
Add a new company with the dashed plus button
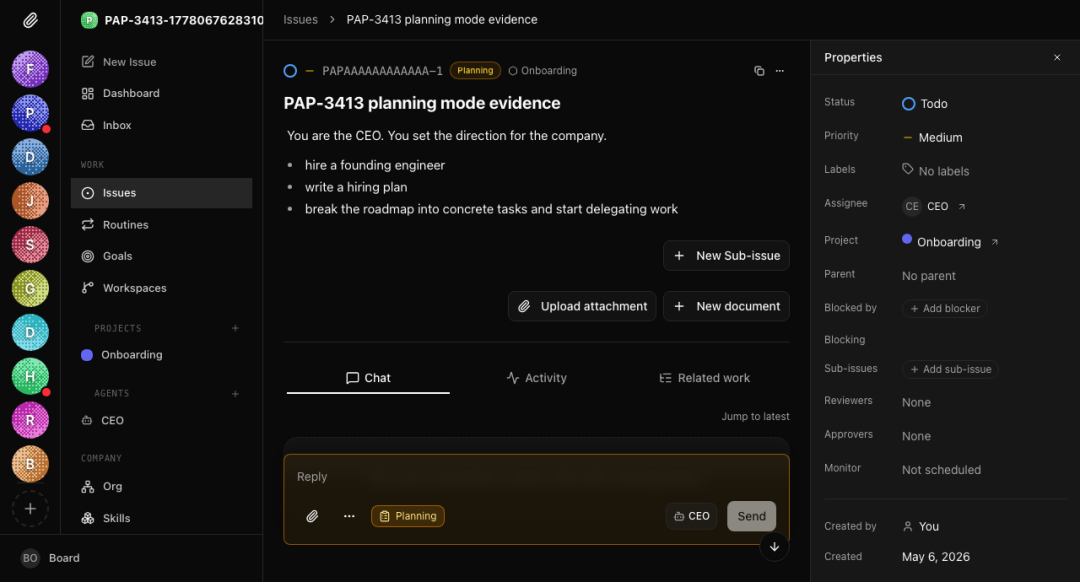coord(30,509)
